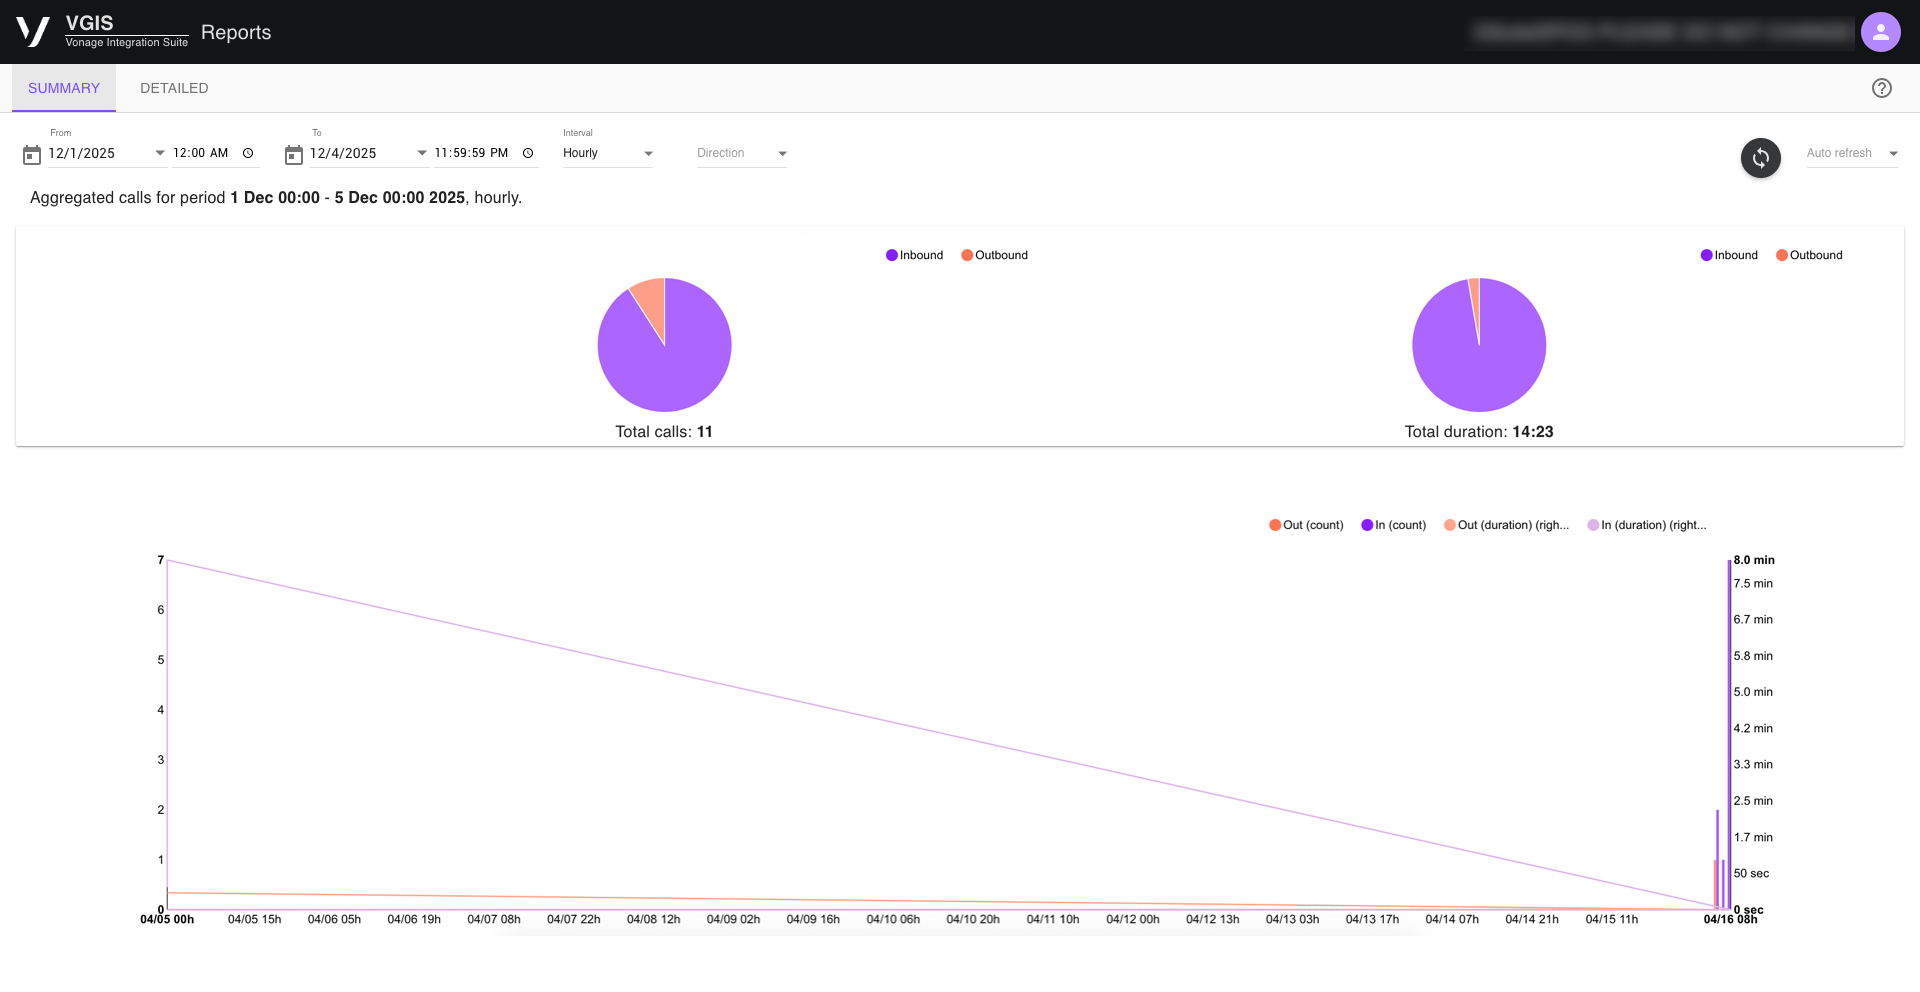The height and width of the screenshot is (992, 1920).
Task: Toggle Inbound in the total calls pie legend
Action: 914,255
